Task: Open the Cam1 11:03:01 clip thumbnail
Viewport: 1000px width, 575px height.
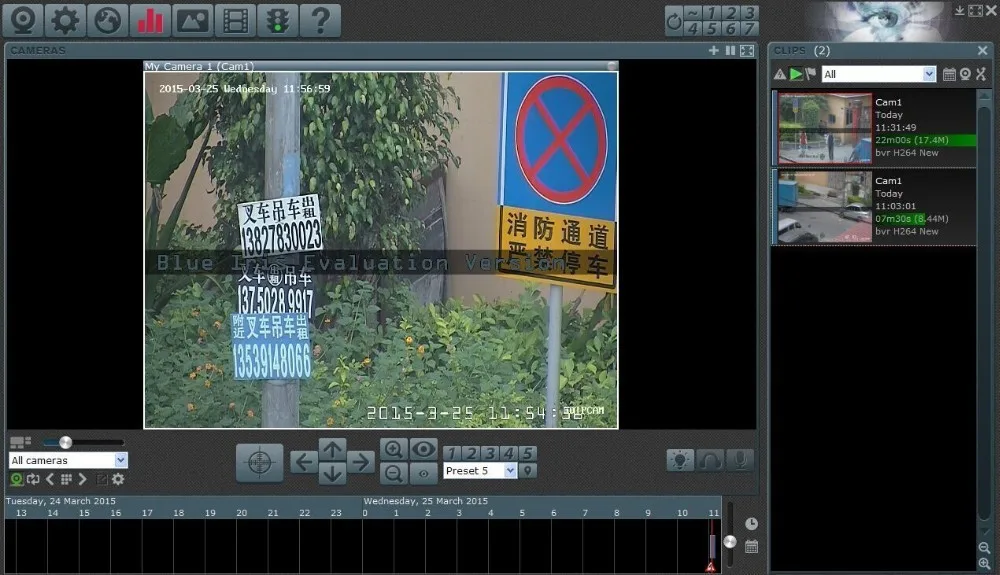Action: pos(825,207)
